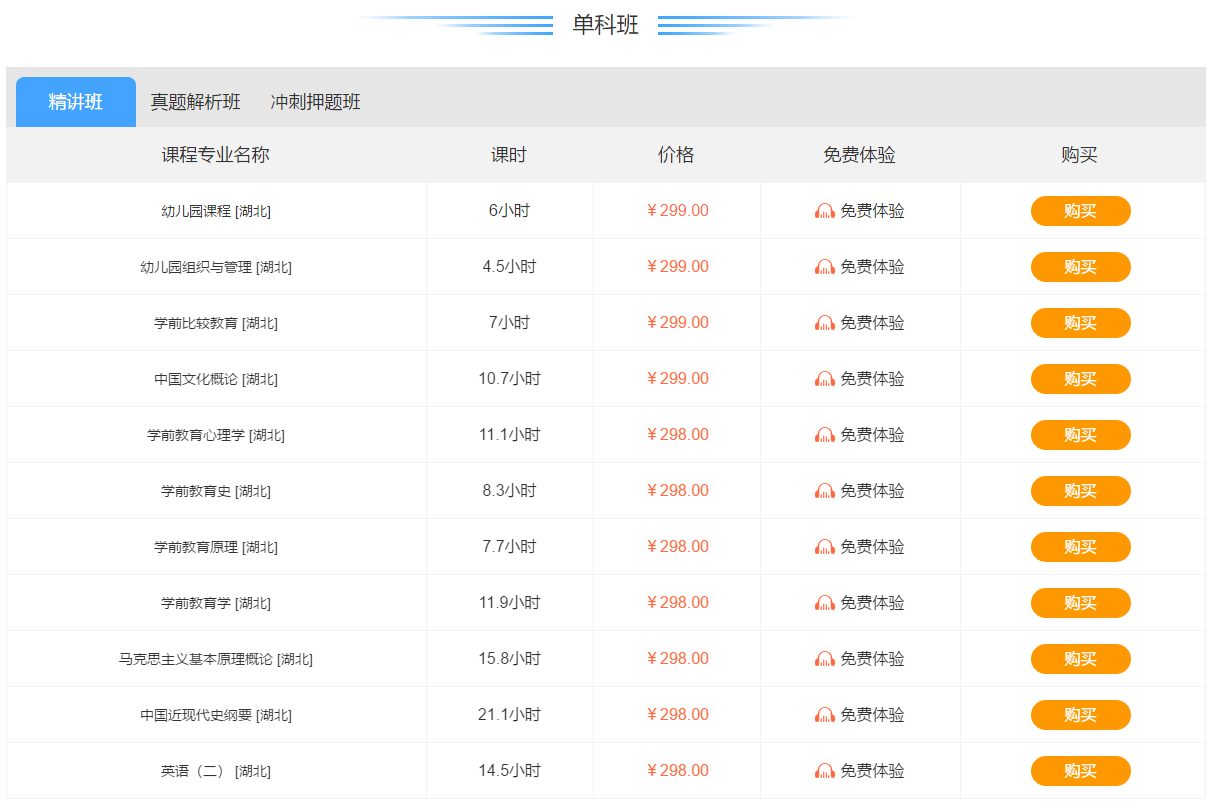Click ￥299.00 price in 幼儿园课程 row
The height and width of the screenshot is (812, 1212).
(x=677, y=211)
